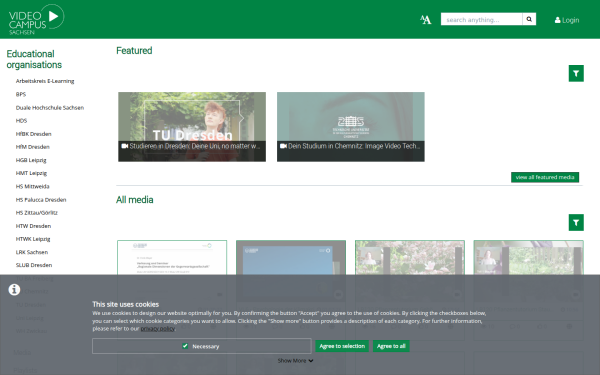Image resolution: width=600 pixels, height=375 pixels.
Task: Select SLUB Dresden organisation
Action: click(x=34, y=265)
